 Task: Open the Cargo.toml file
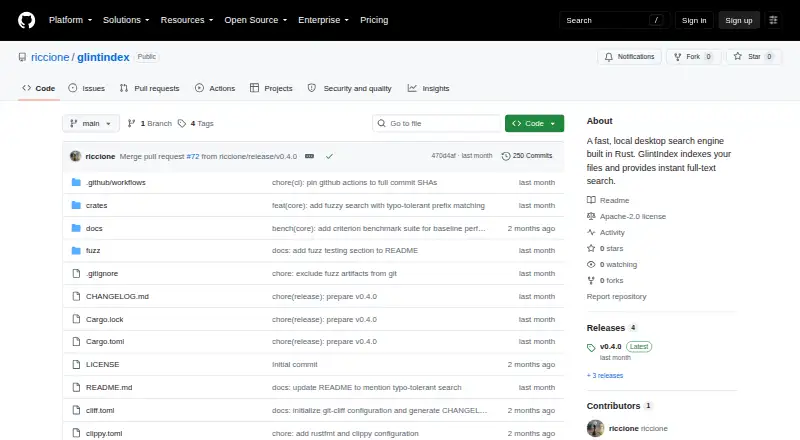[105, 341]
